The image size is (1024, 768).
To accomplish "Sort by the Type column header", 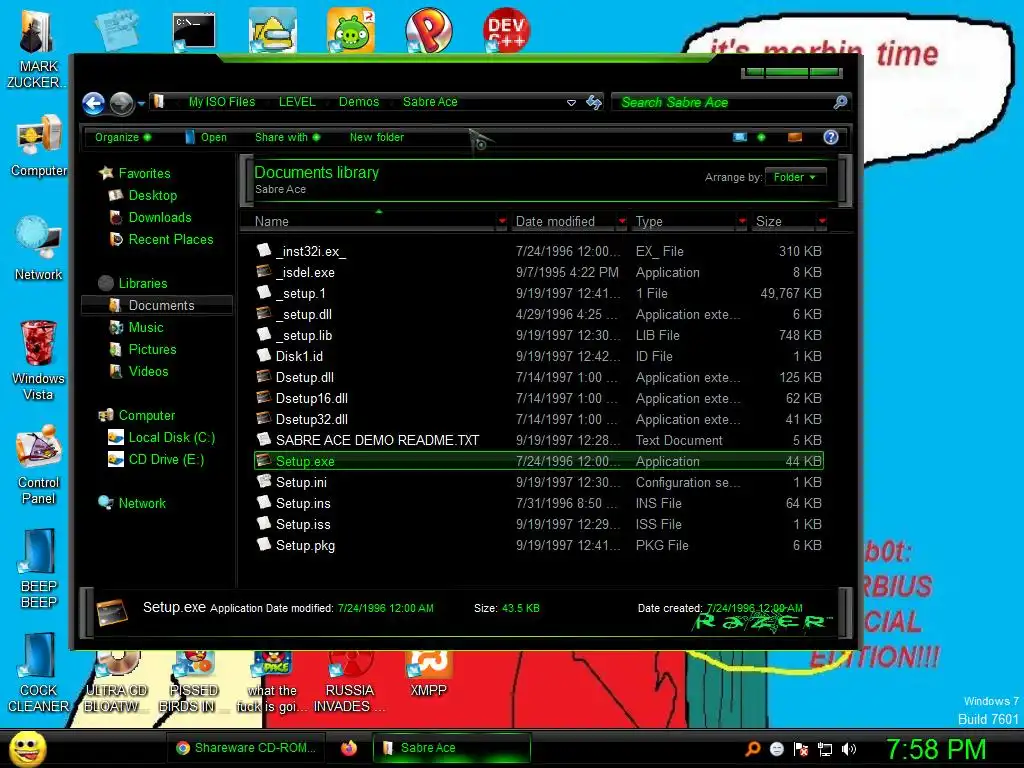I will (684, 221).
